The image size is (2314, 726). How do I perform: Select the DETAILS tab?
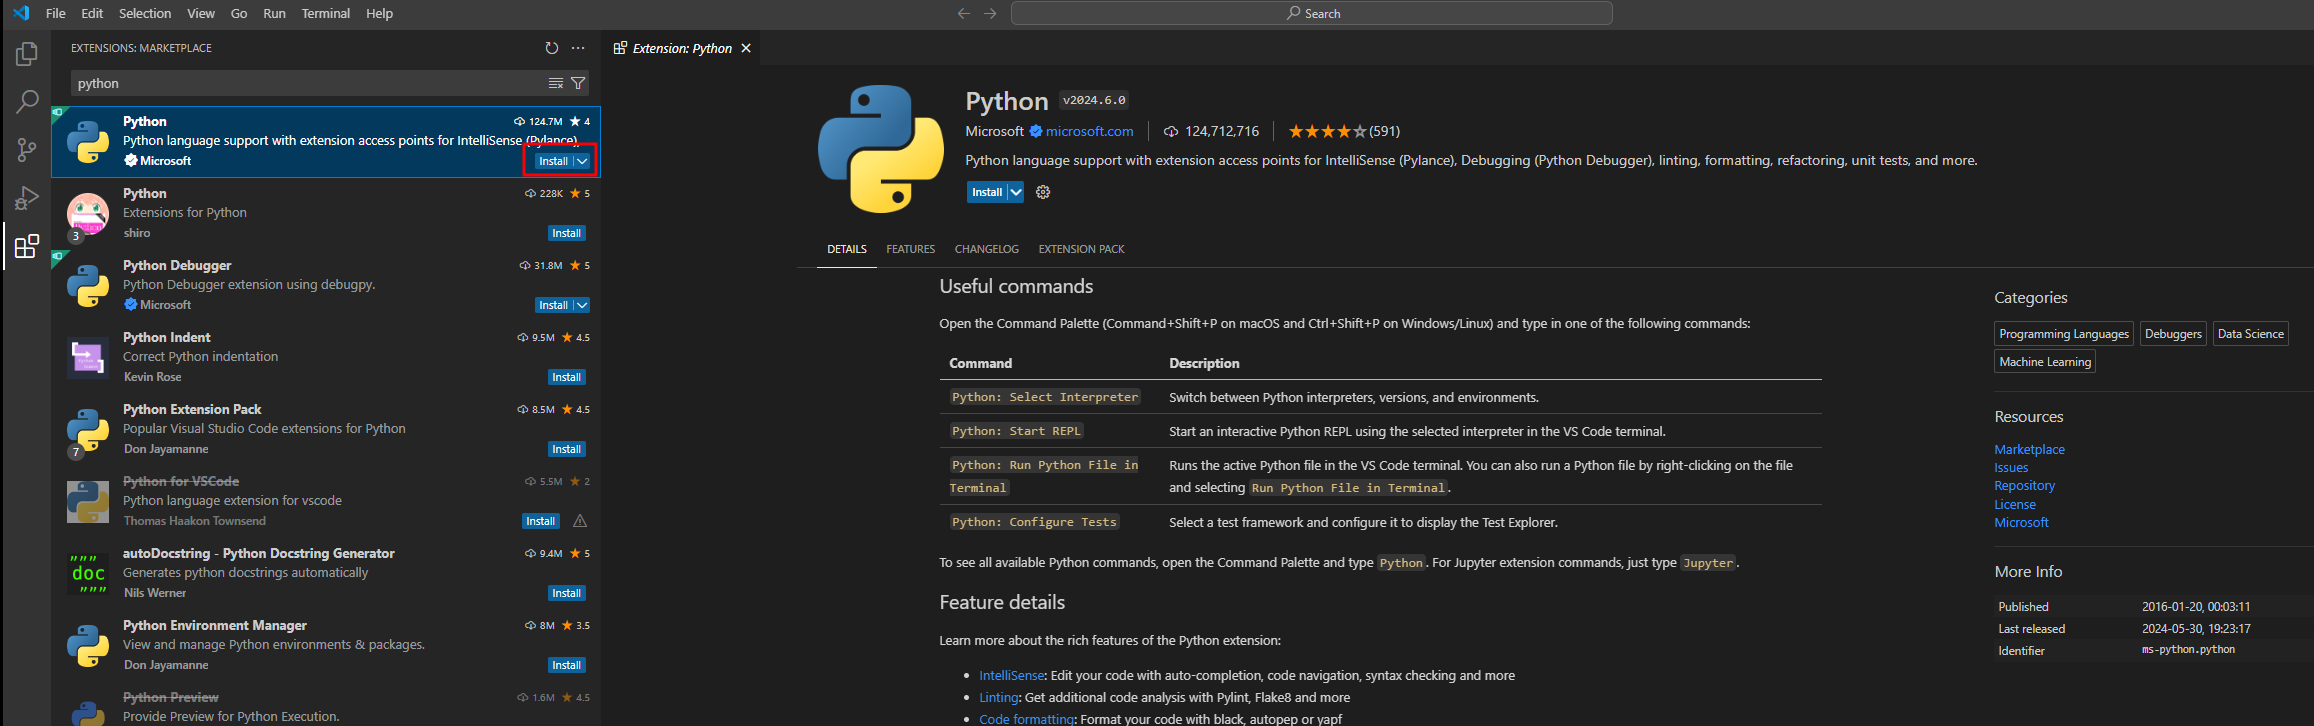(x=847, y=249)
